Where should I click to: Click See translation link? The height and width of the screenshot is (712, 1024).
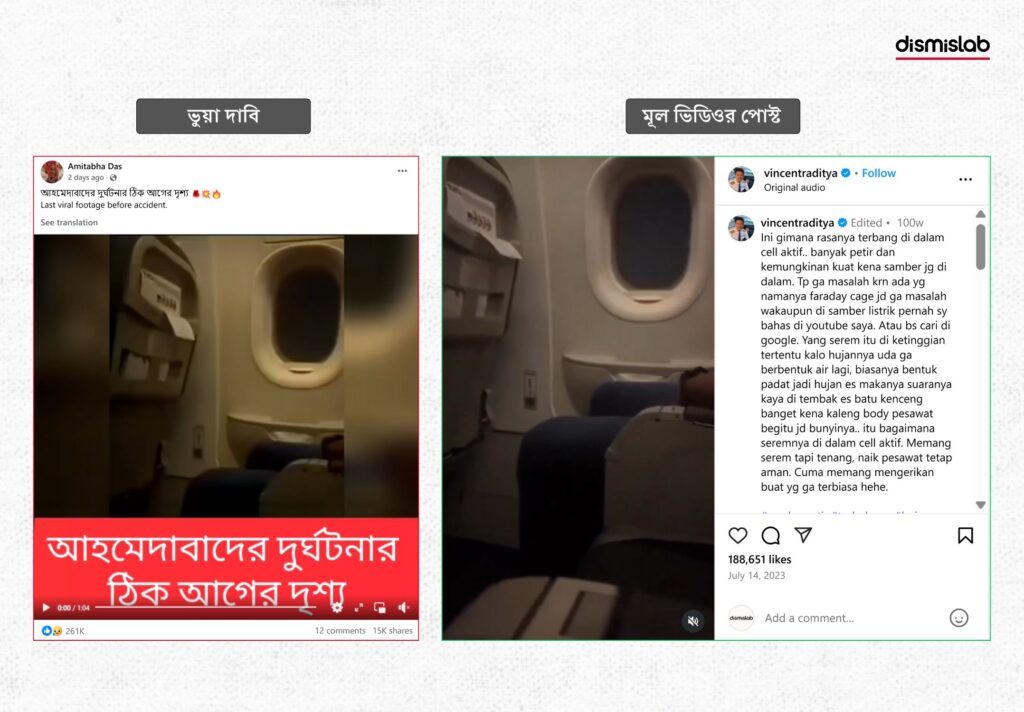click(69, 222)
